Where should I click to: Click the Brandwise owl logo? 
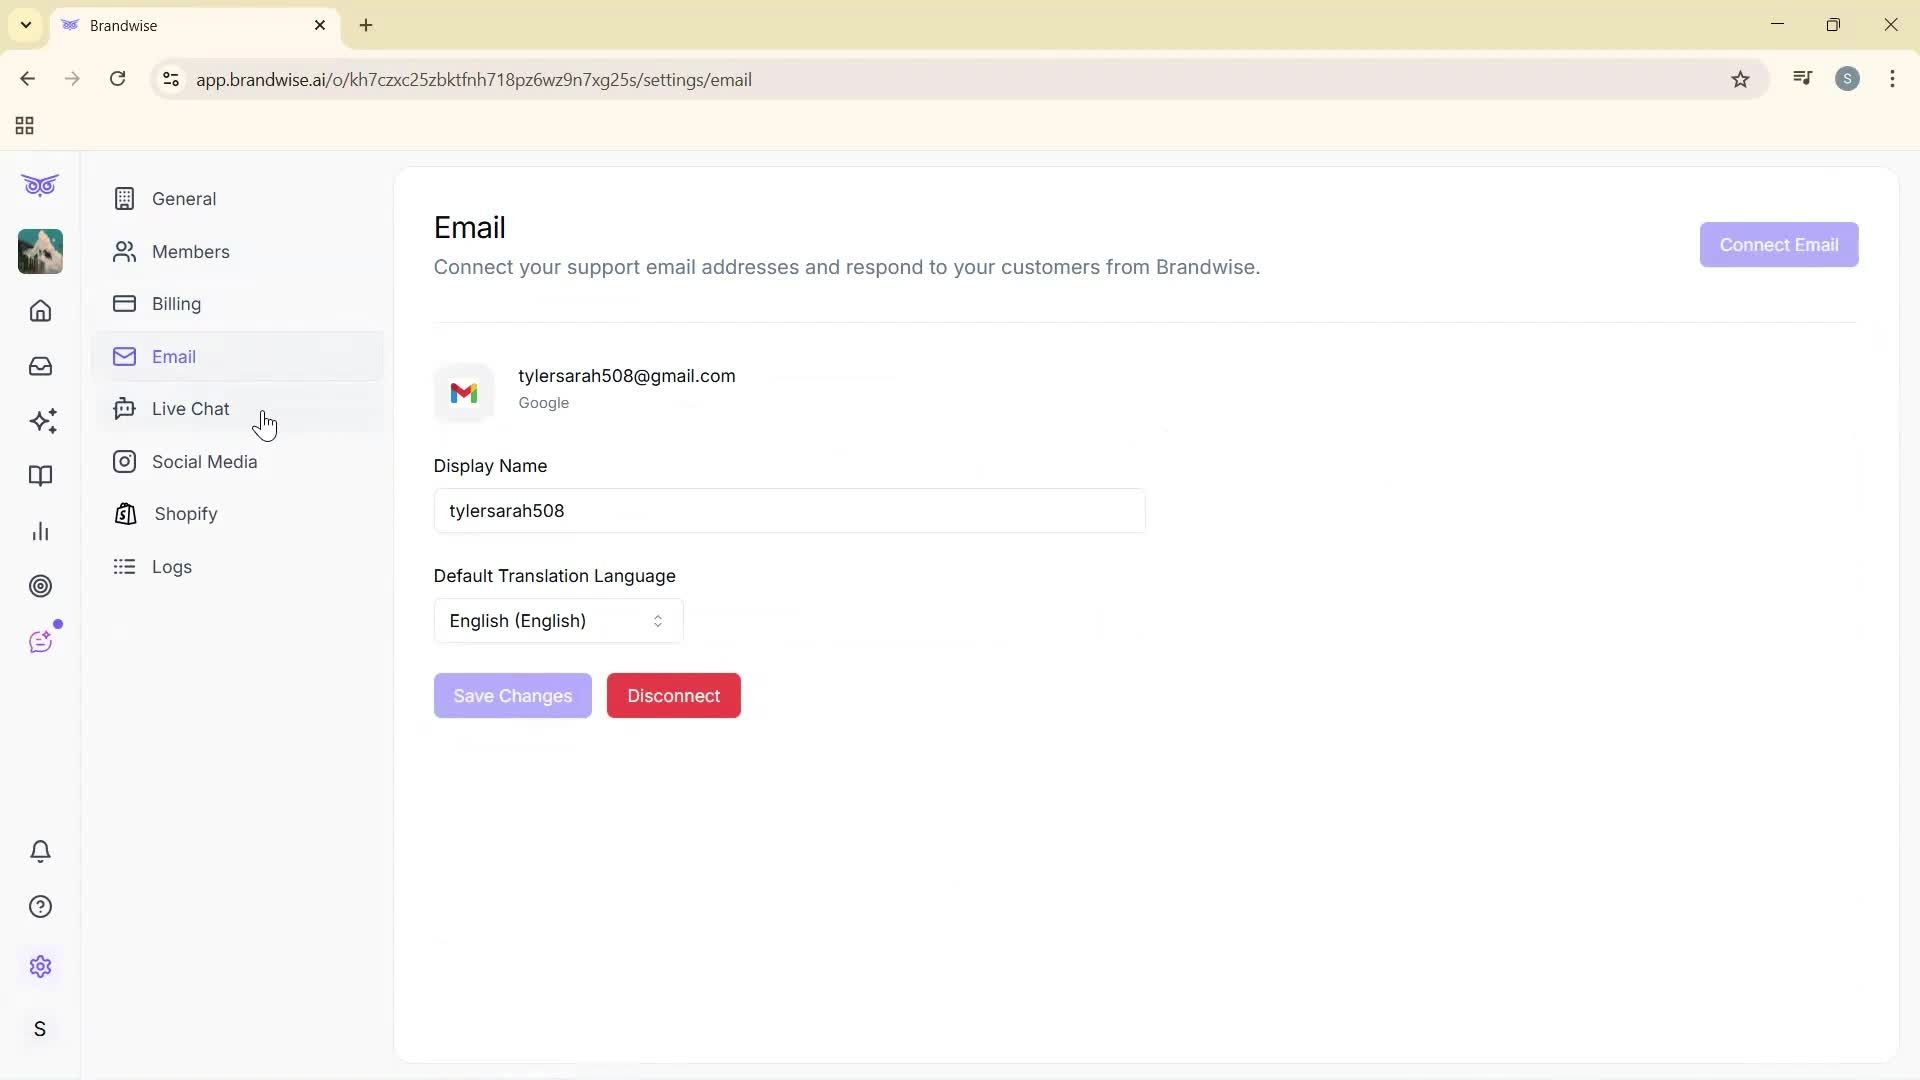39,185
